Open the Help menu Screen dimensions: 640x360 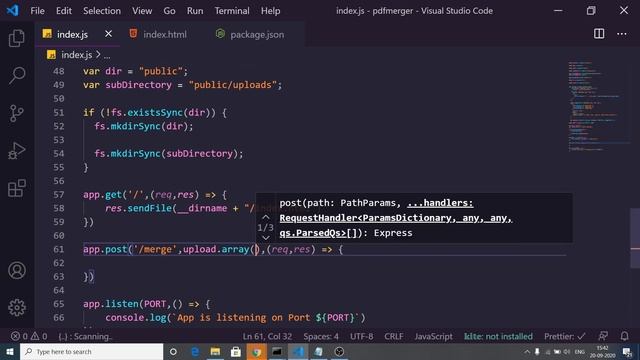point(270,11)
